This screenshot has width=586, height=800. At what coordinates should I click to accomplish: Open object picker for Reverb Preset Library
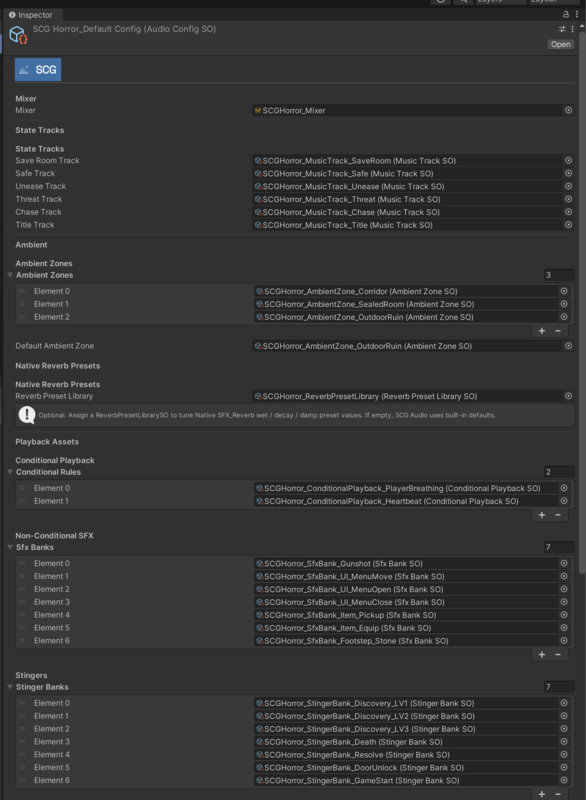(568, 396)
